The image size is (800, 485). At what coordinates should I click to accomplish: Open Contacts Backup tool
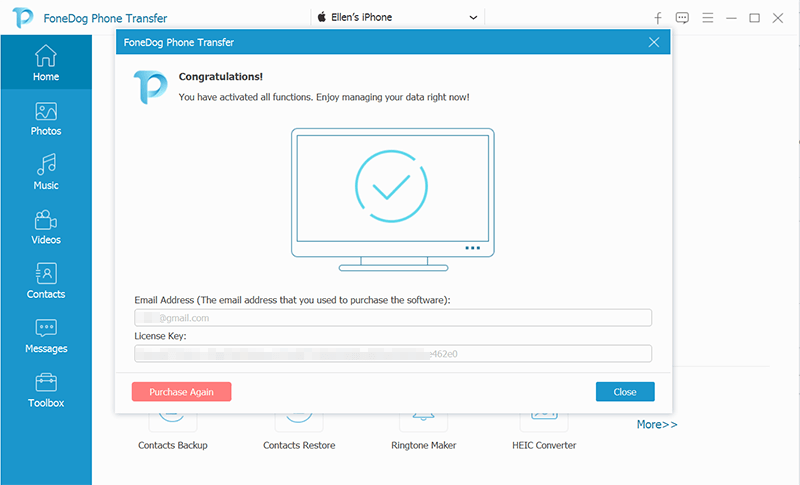click(172, 431)
